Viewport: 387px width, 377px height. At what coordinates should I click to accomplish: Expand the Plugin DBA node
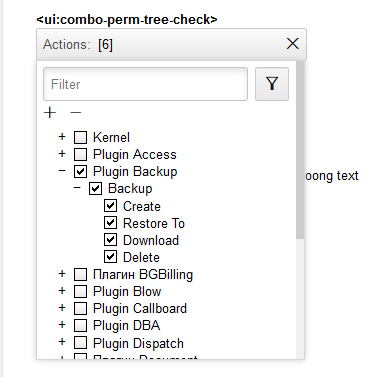click(x=62, y=324)
